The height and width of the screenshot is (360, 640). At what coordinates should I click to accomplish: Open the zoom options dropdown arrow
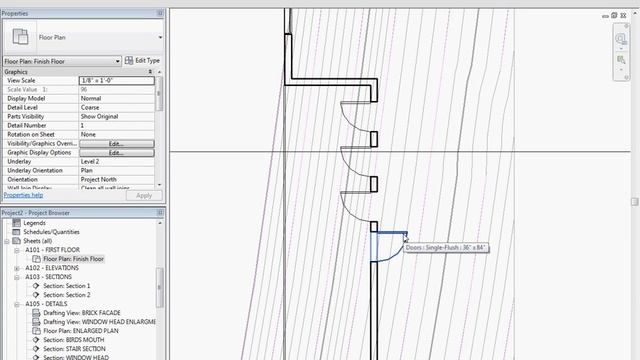pos(621,70)
